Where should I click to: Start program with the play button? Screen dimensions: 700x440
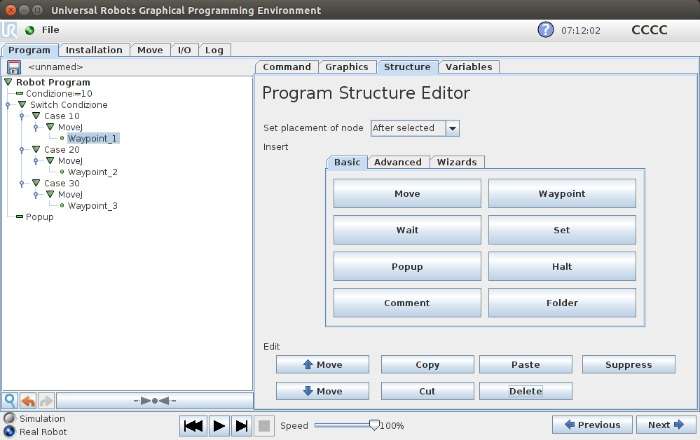point(219,426)
